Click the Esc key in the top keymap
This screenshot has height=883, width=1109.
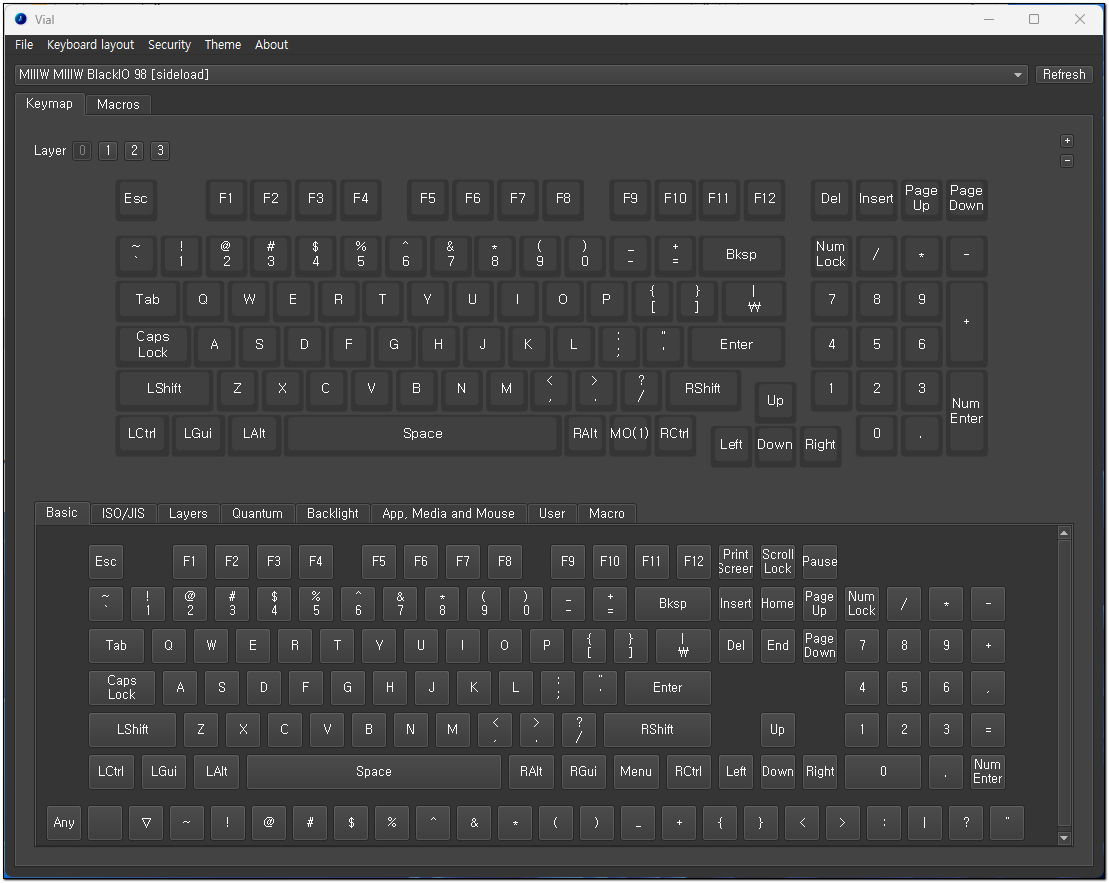point(135,199)
